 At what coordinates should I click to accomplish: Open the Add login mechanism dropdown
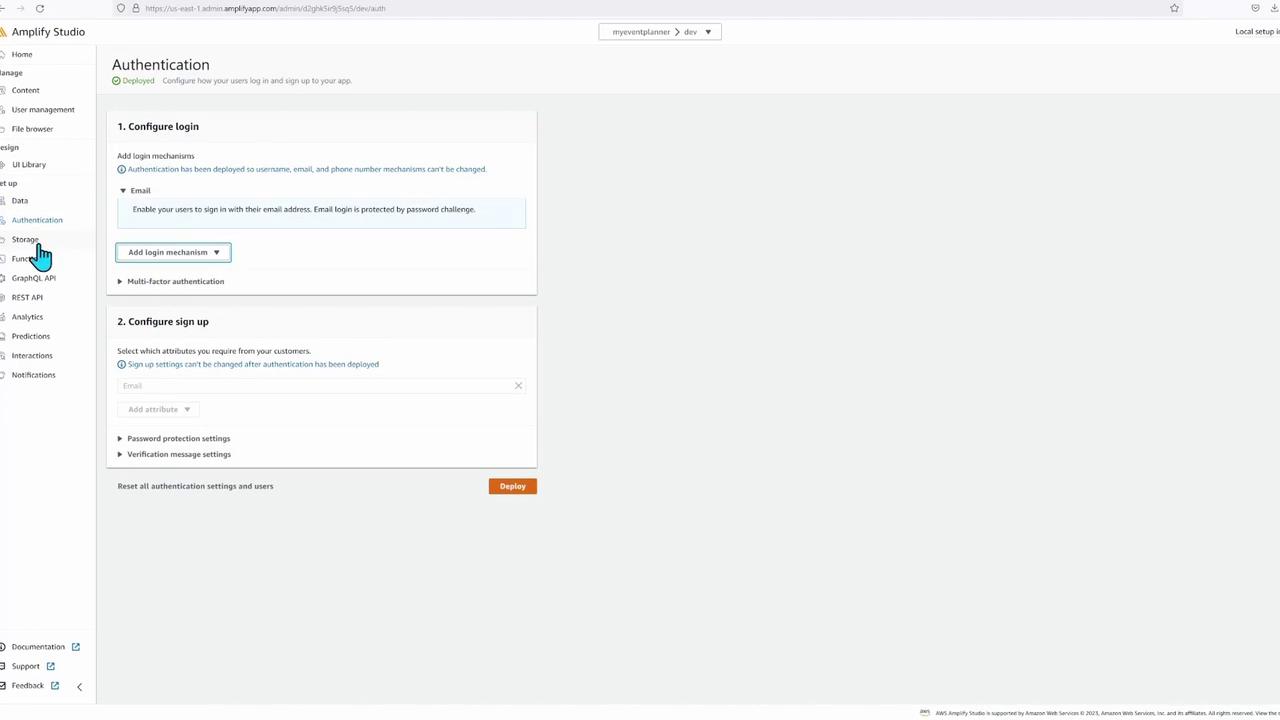point(174,252)
